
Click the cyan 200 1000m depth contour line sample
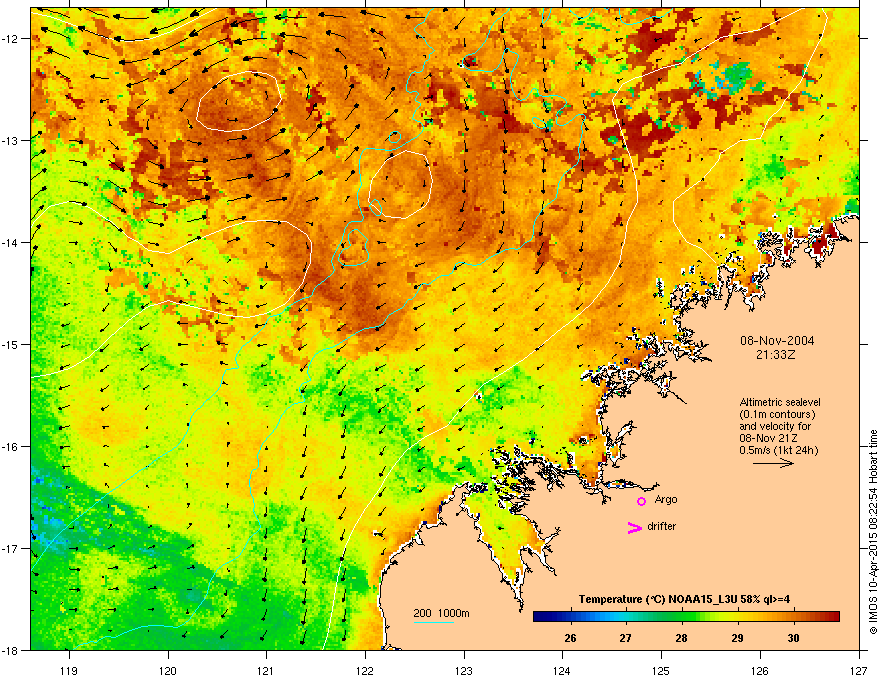coord(434,622)
